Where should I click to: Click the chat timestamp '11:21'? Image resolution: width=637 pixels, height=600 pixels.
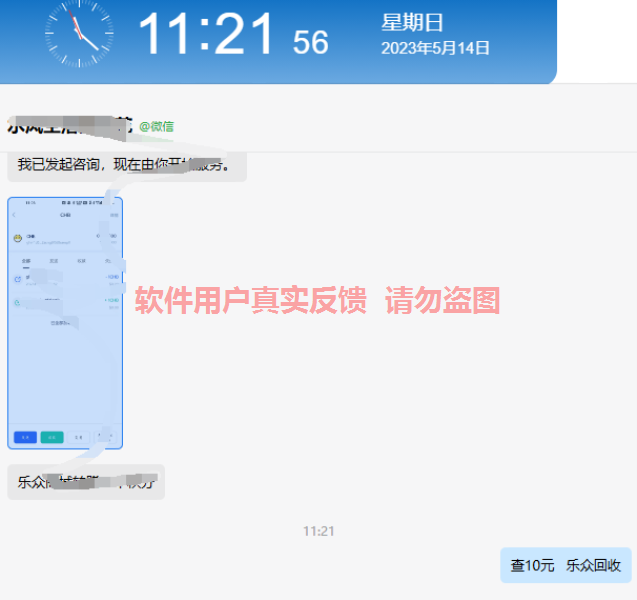318,531
